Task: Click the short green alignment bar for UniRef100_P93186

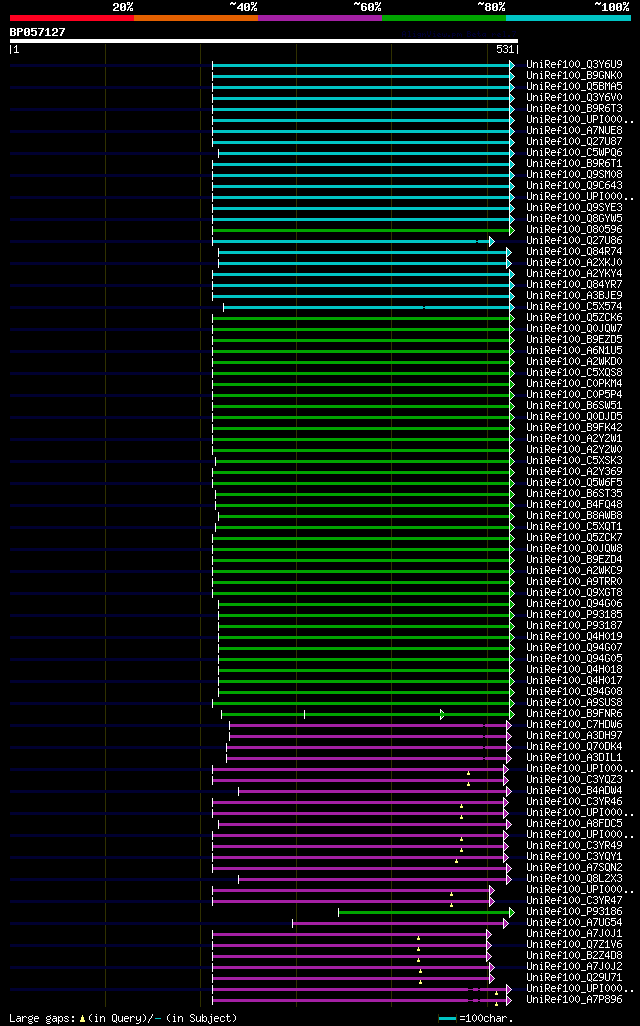Action: point(427,913)
